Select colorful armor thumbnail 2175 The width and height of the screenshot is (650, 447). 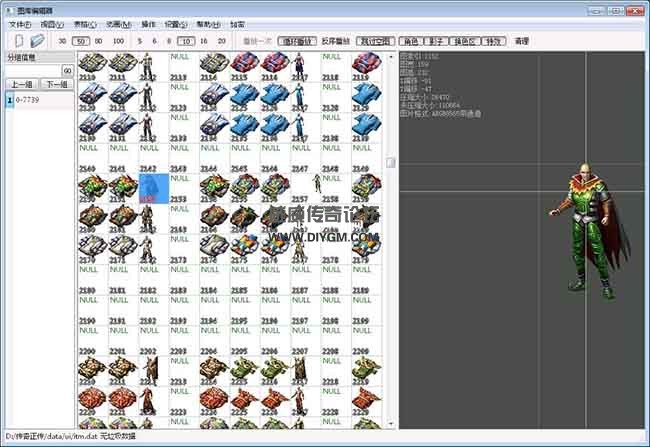coord(245,249)
